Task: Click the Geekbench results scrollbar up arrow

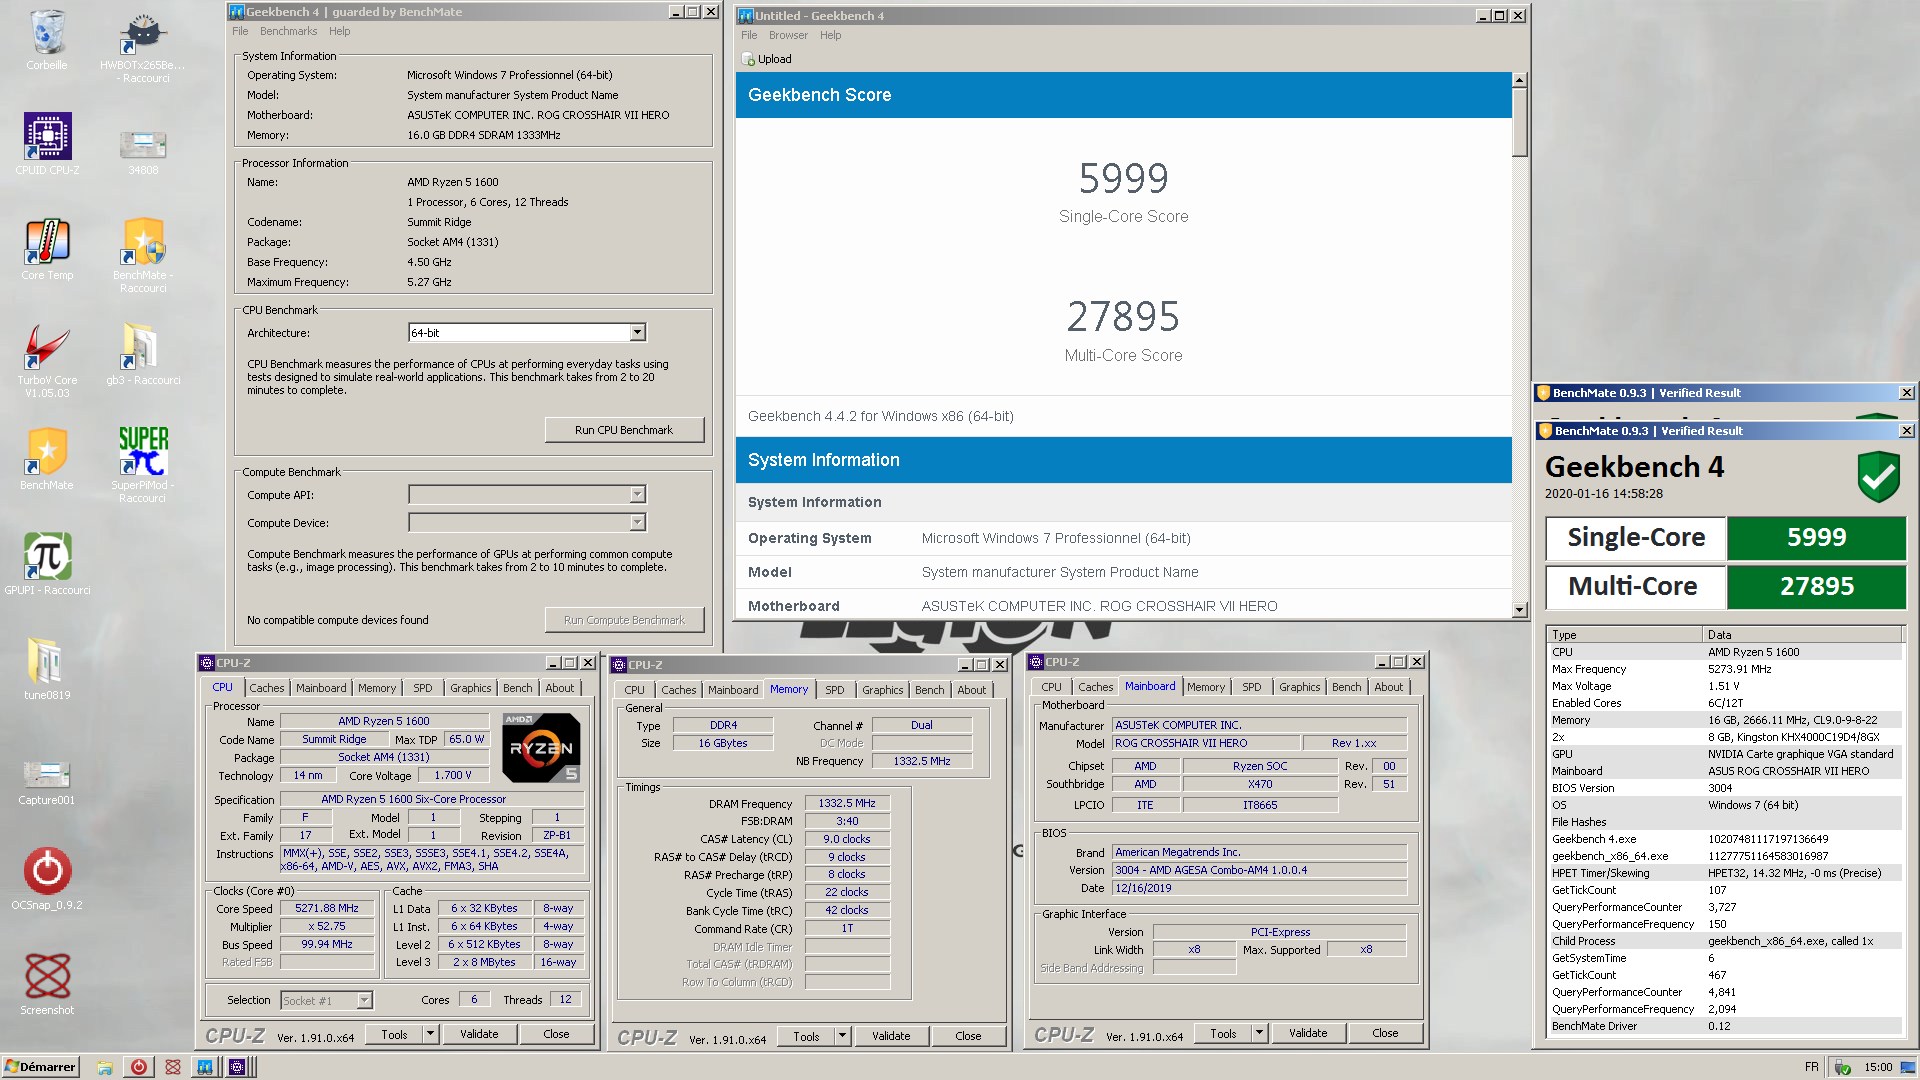Action: (x=1520, y=80)
